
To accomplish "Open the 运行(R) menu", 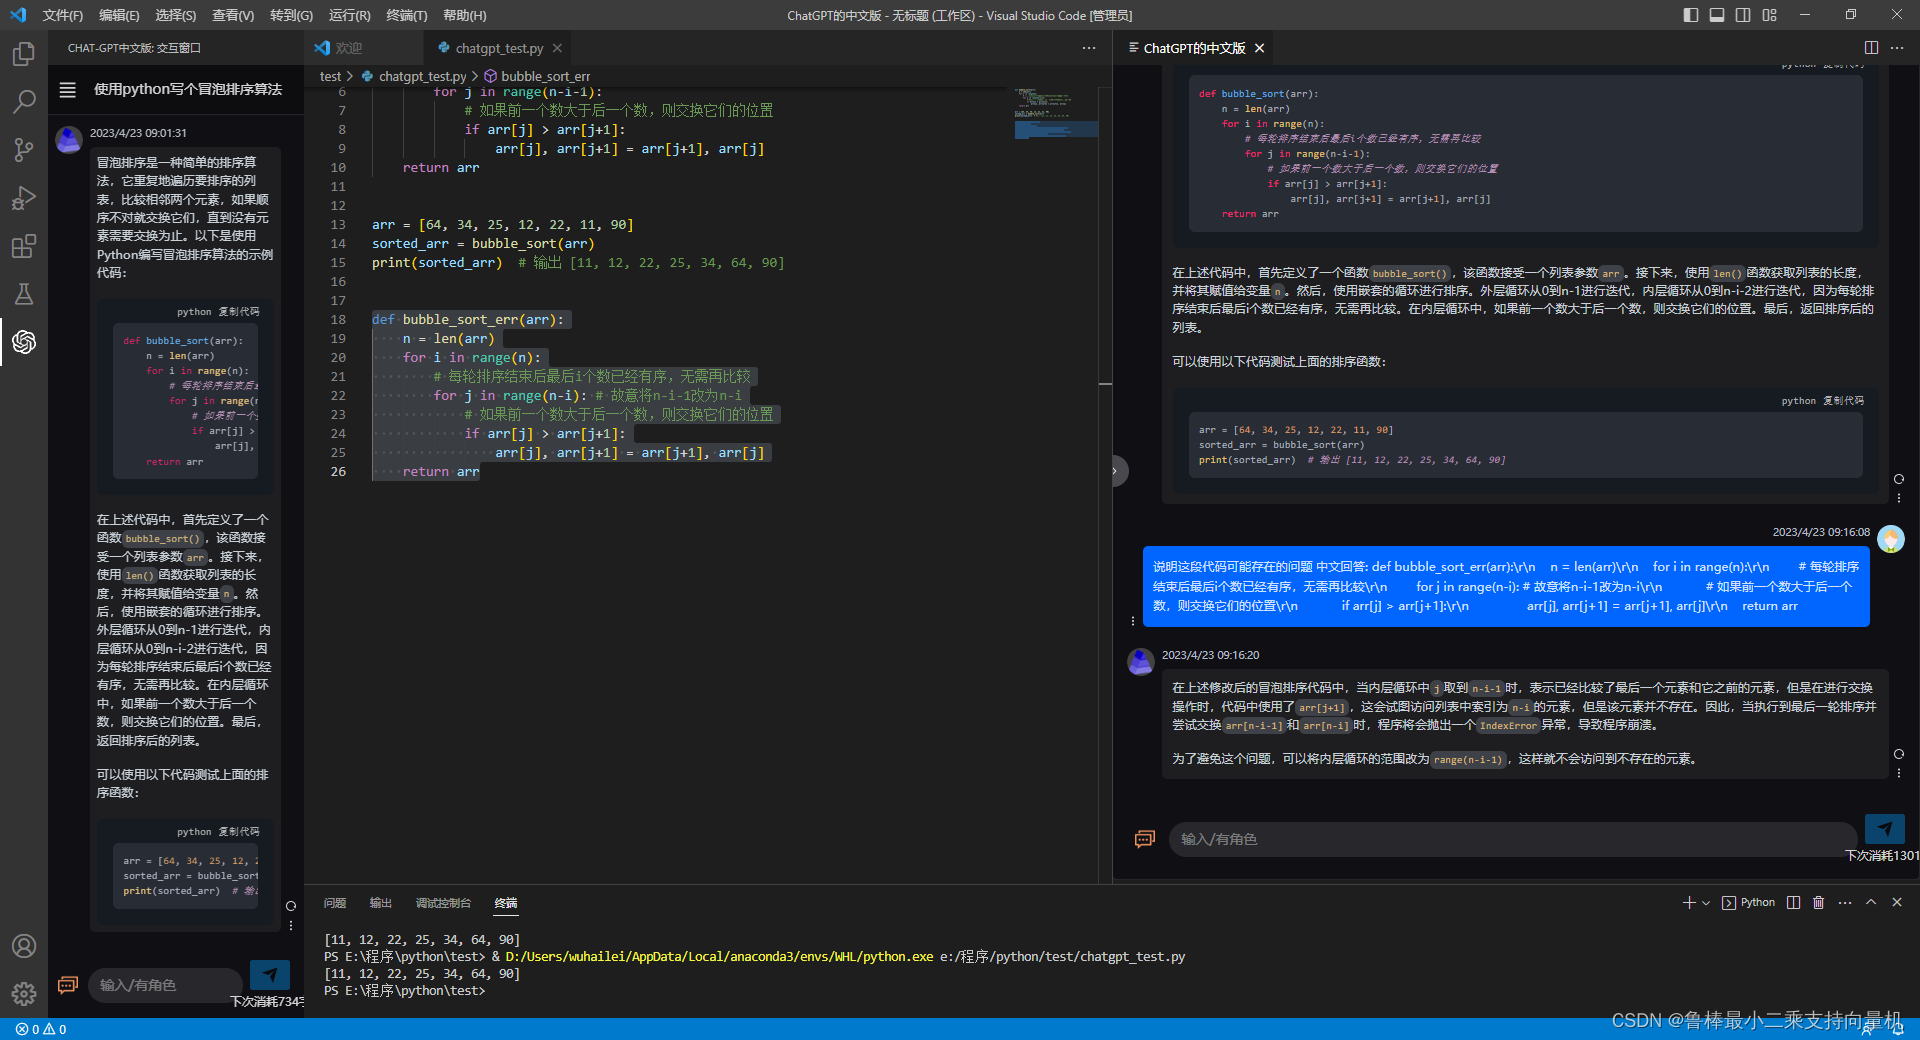I will pos(349,15).
